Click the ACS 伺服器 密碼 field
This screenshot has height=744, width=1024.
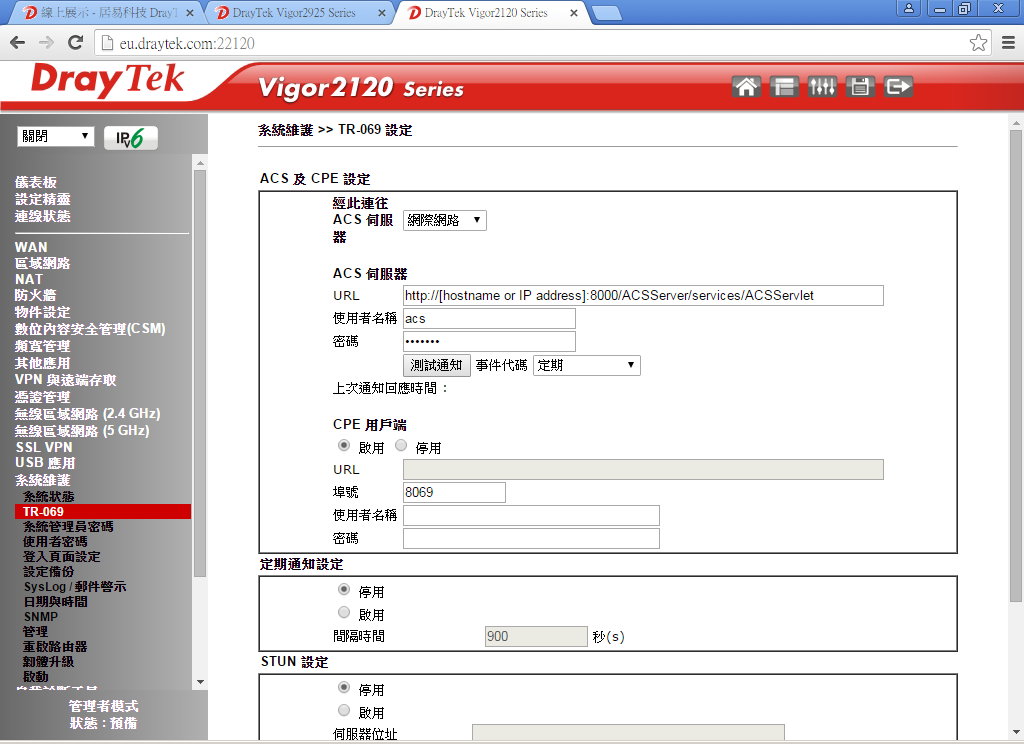(x=489, y=341)
